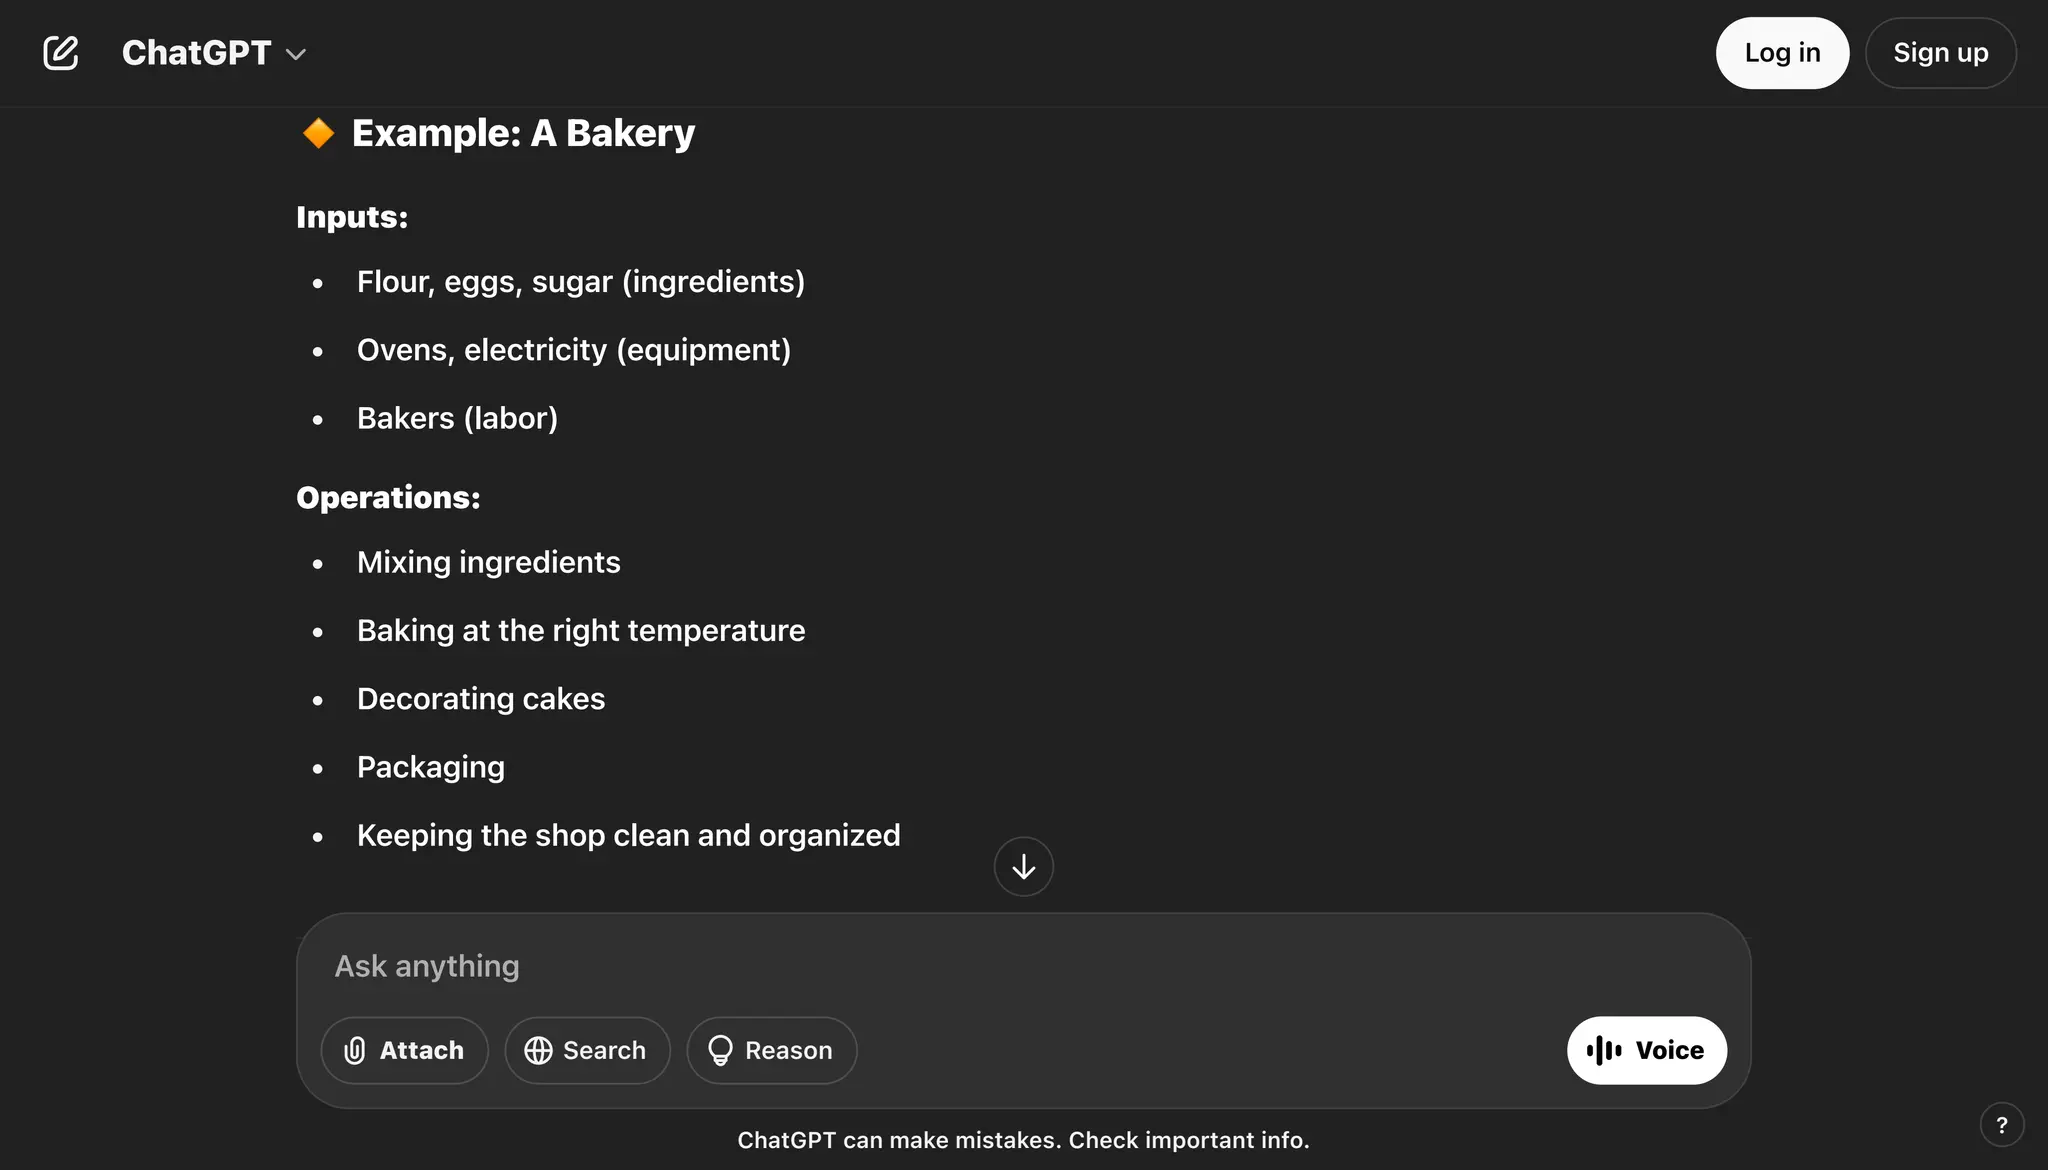
Task: Click the Operations: section label
Action: click(388, 497)
